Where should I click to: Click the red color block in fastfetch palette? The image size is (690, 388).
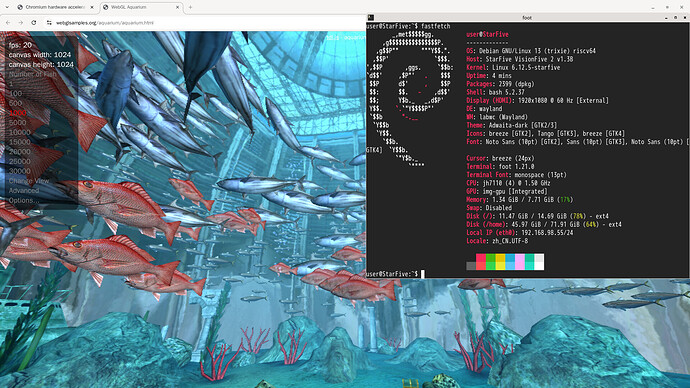click(481, 261)
